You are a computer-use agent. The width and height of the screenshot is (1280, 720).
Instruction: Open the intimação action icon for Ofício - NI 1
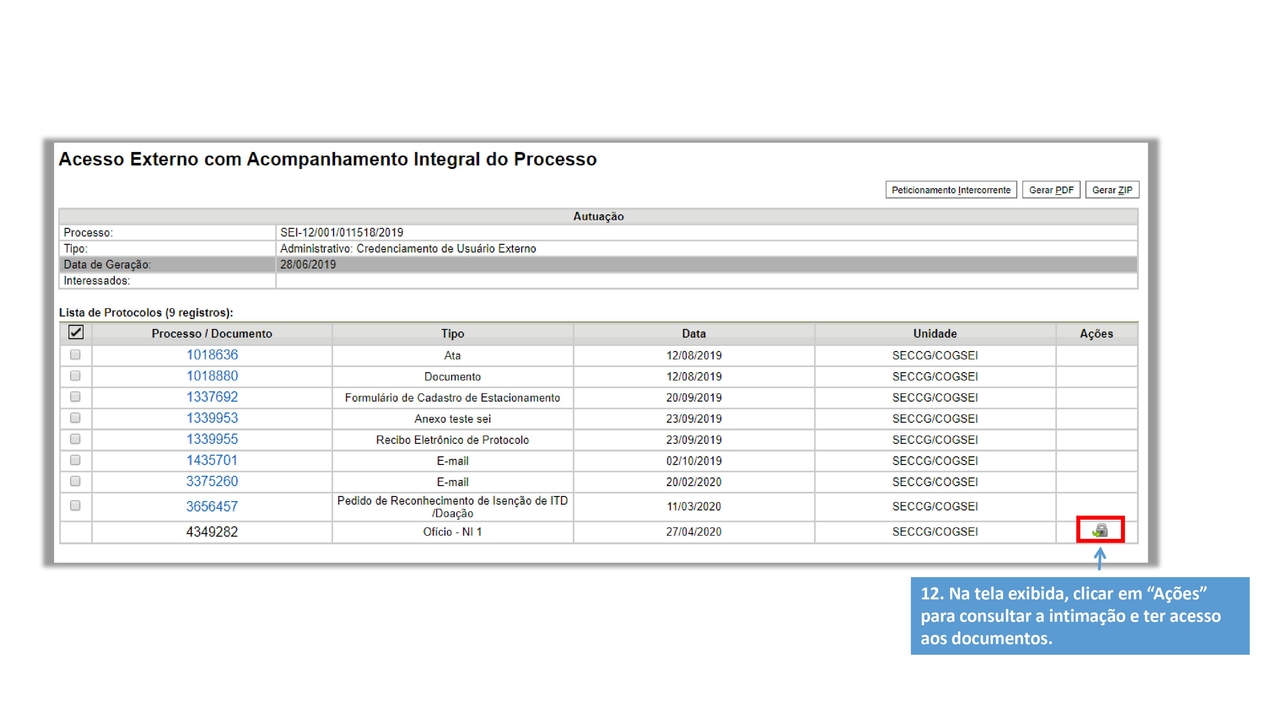(x=1100, y=530)
